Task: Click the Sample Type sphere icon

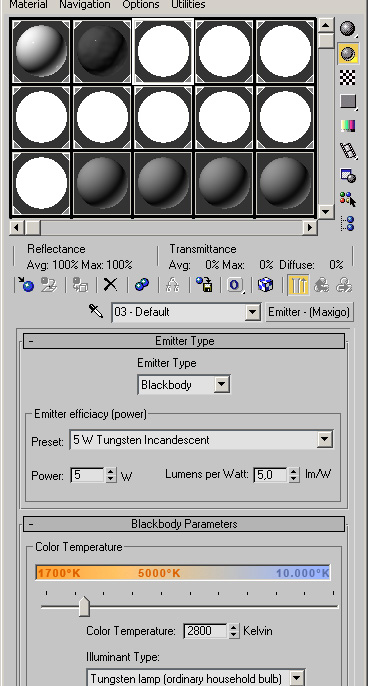Action: [x=348, y=29]
